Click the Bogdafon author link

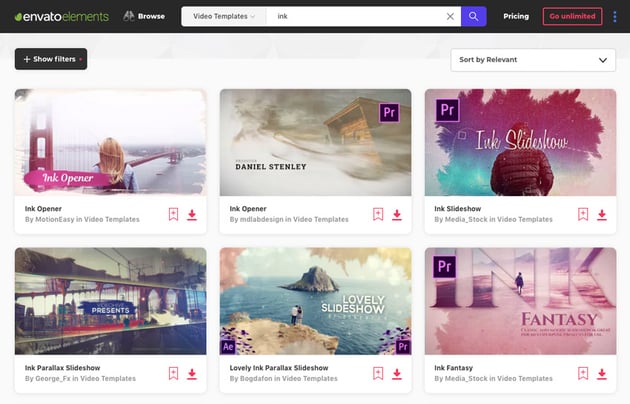[256, 378]
